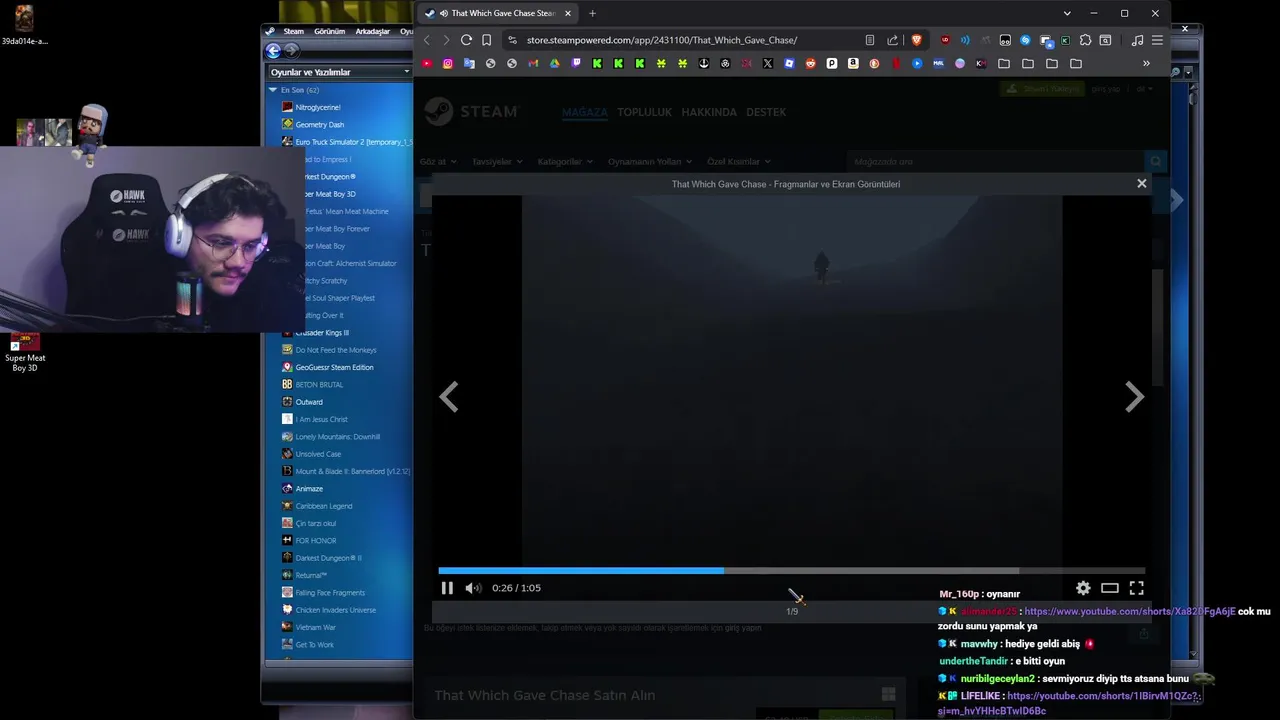
Task: Enter fullscreen for the trailer
Action: click(1137, 588)
